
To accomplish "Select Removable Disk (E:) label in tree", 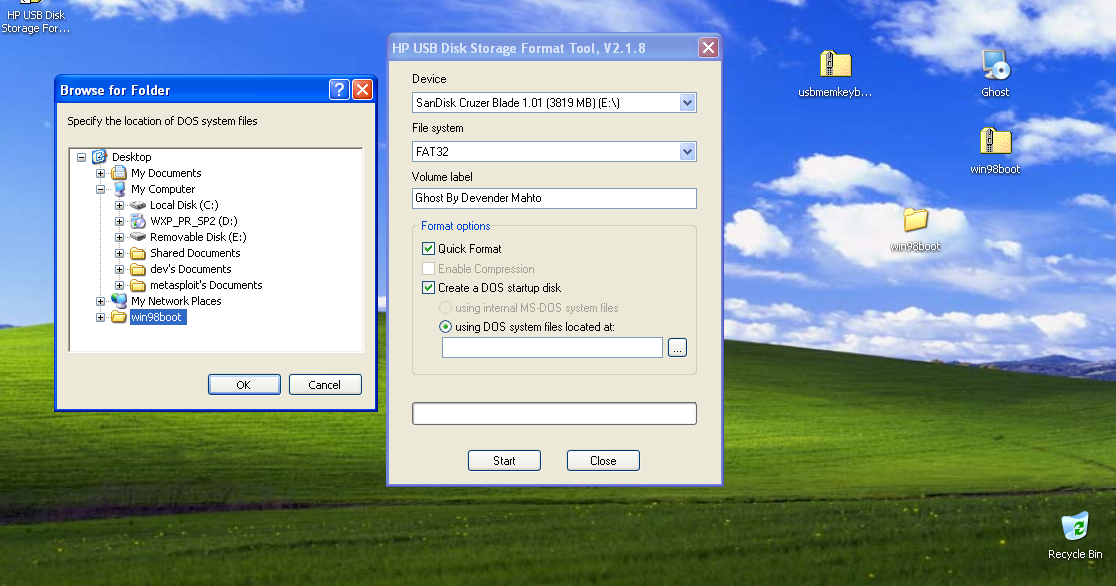I will click(x=198, y=237).
